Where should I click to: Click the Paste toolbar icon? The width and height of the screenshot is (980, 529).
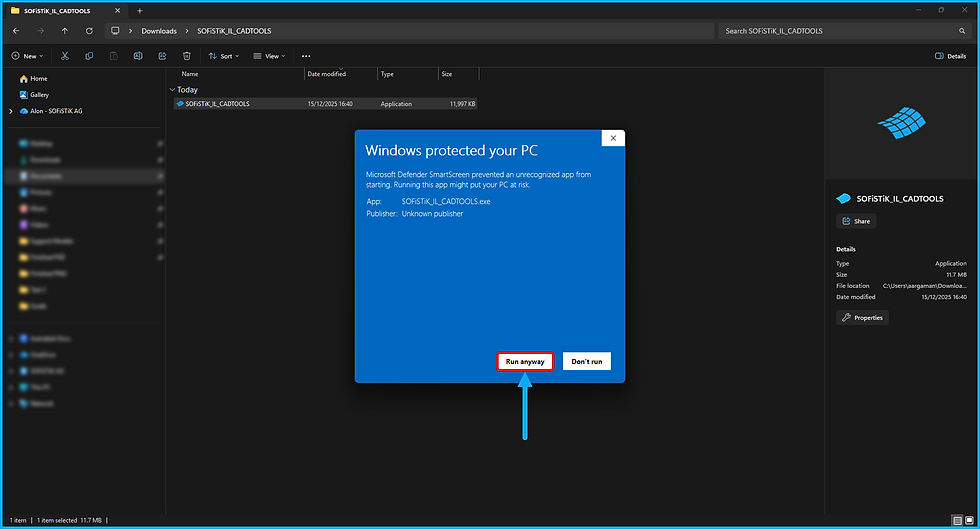(x=114, y=56)
